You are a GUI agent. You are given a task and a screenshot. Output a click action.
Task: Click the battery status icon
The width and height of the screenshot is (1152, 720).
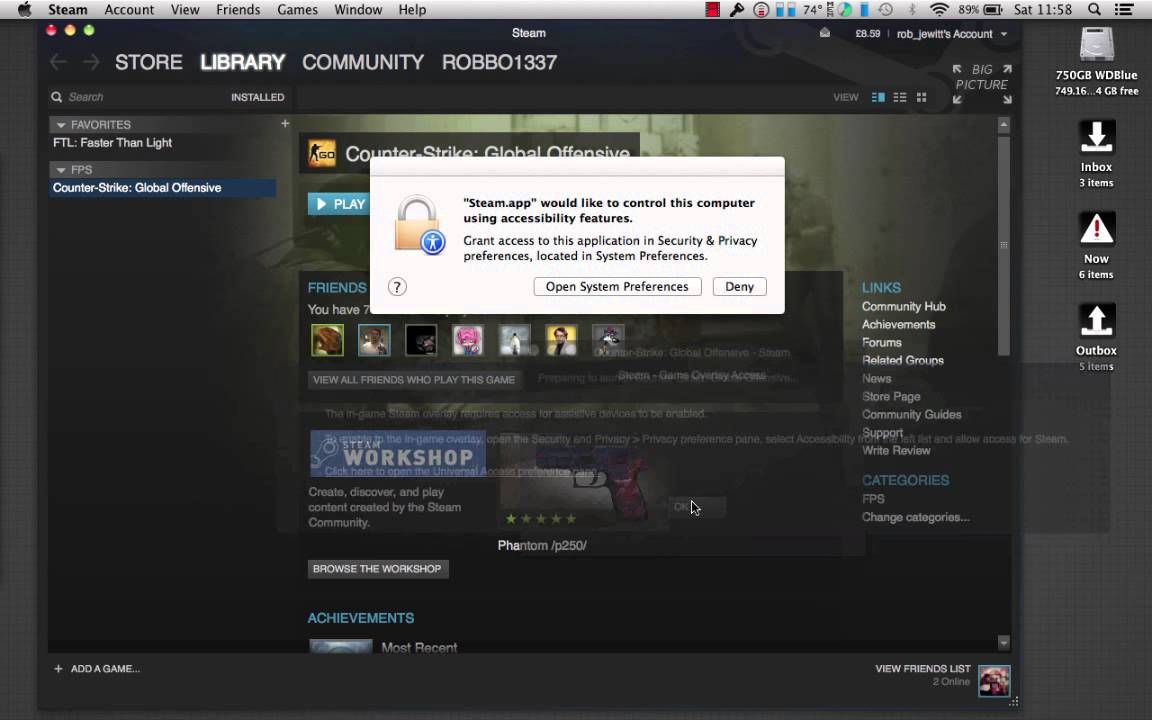[x=993, y=10]
